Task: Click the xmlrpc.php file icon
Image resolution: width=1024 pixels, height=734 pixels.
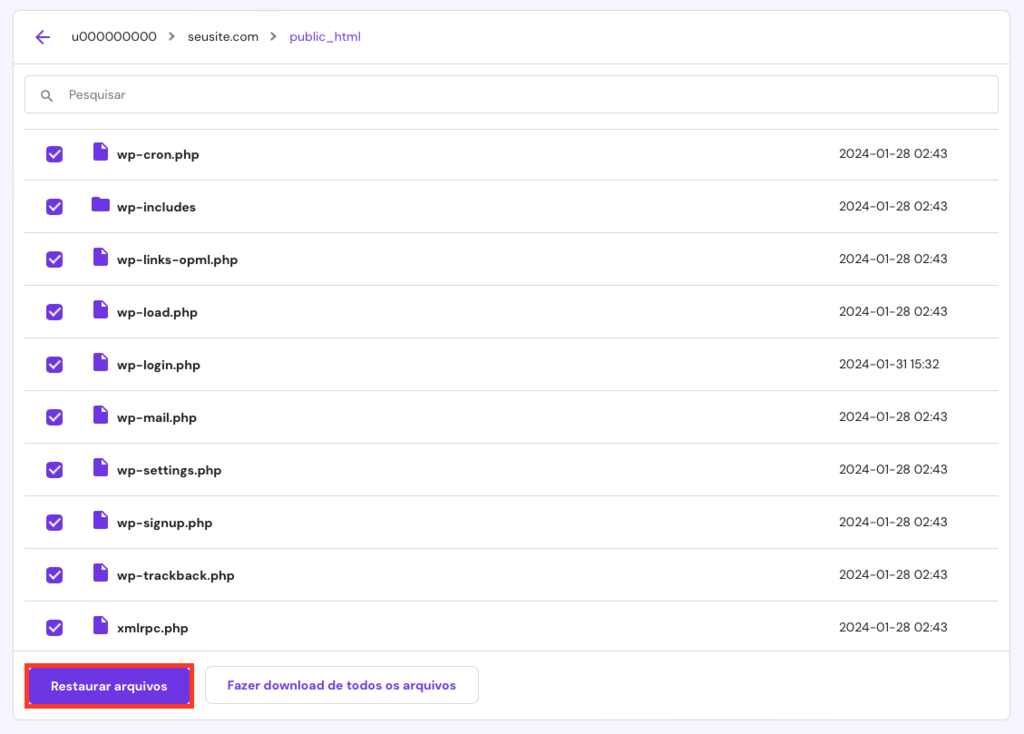Action: (x=100, y=627)
